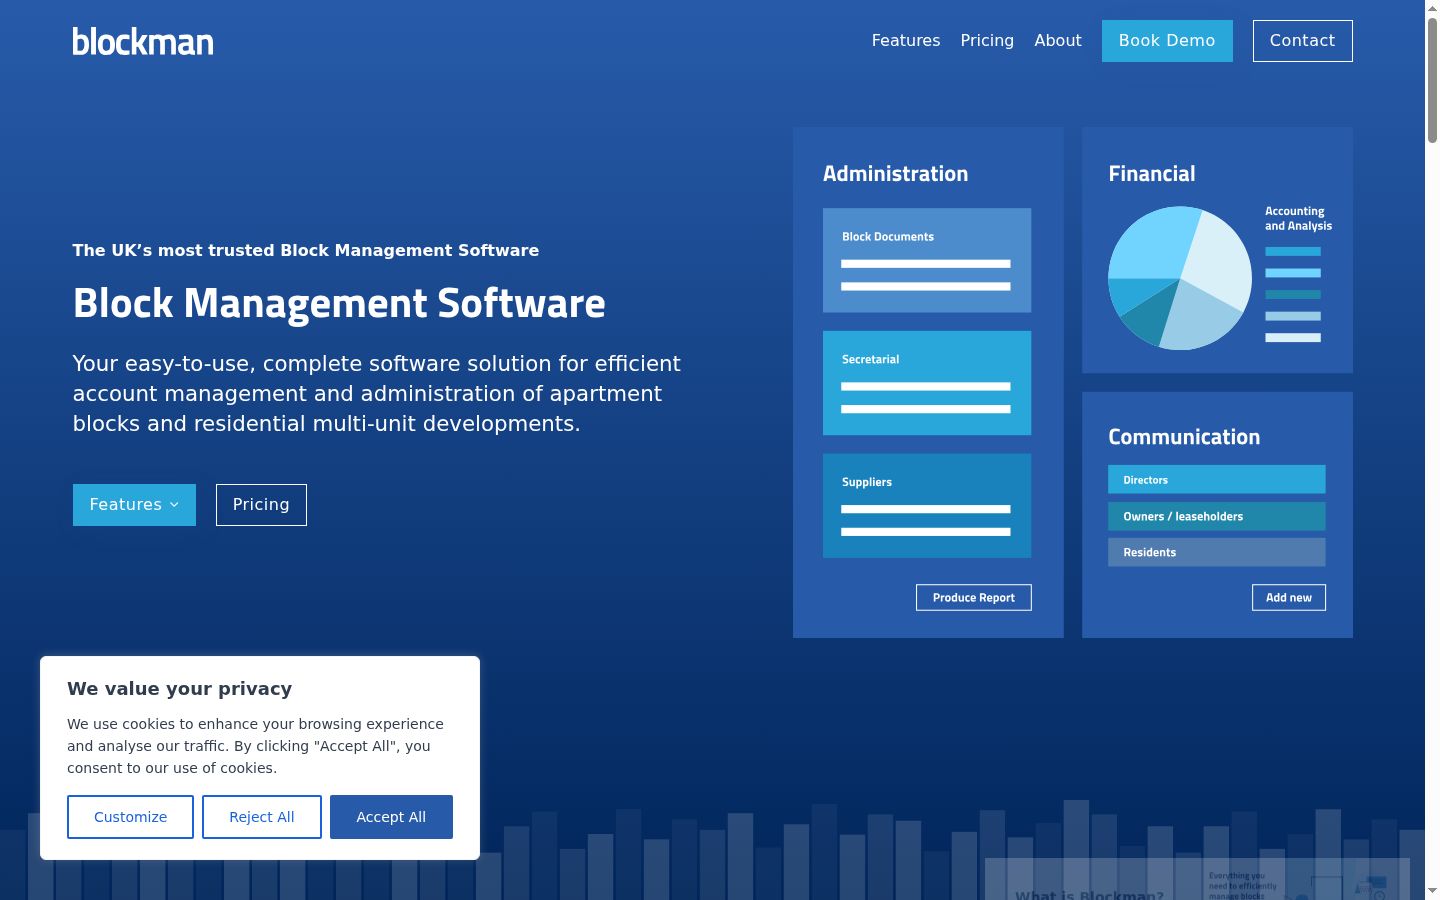Viewport: 1440px width, 900px height.
Task: Open the About page link
Action: [1058, 41]
